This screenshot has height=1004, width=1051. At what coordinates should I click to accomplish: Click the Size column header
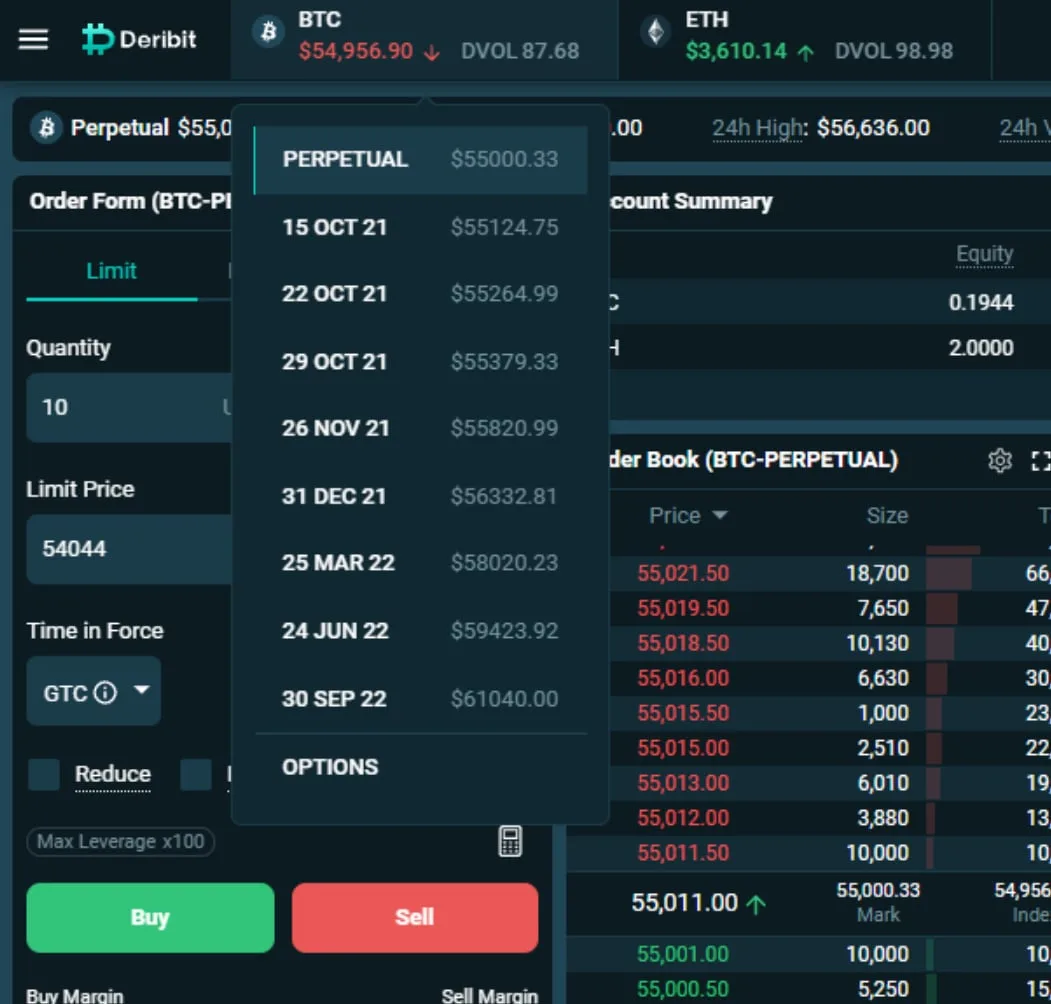[887, 515]
